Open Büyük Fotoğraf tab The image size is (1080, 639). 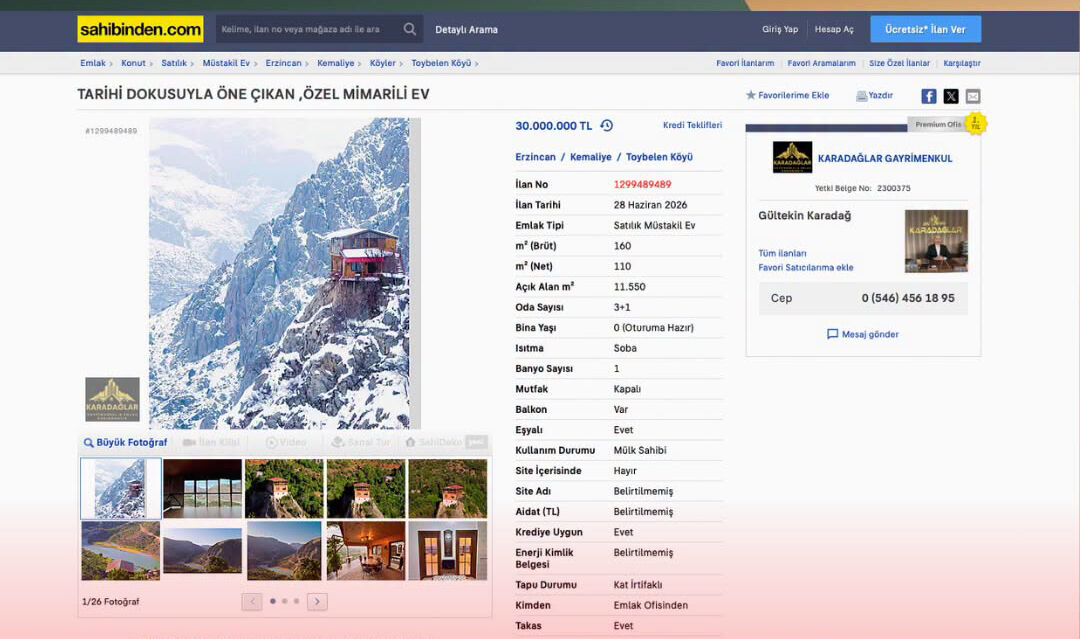point(125,442)
